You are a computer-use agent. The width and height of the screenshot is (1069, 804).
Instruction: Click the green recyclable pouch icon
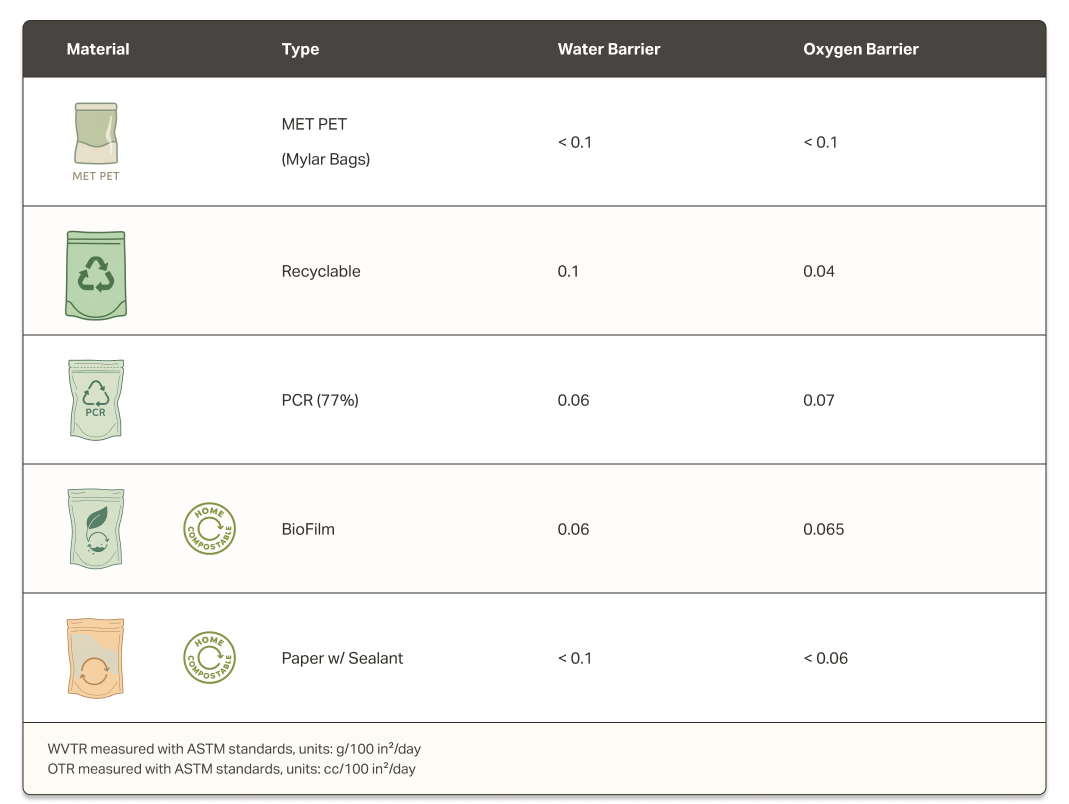pos(96,275)
